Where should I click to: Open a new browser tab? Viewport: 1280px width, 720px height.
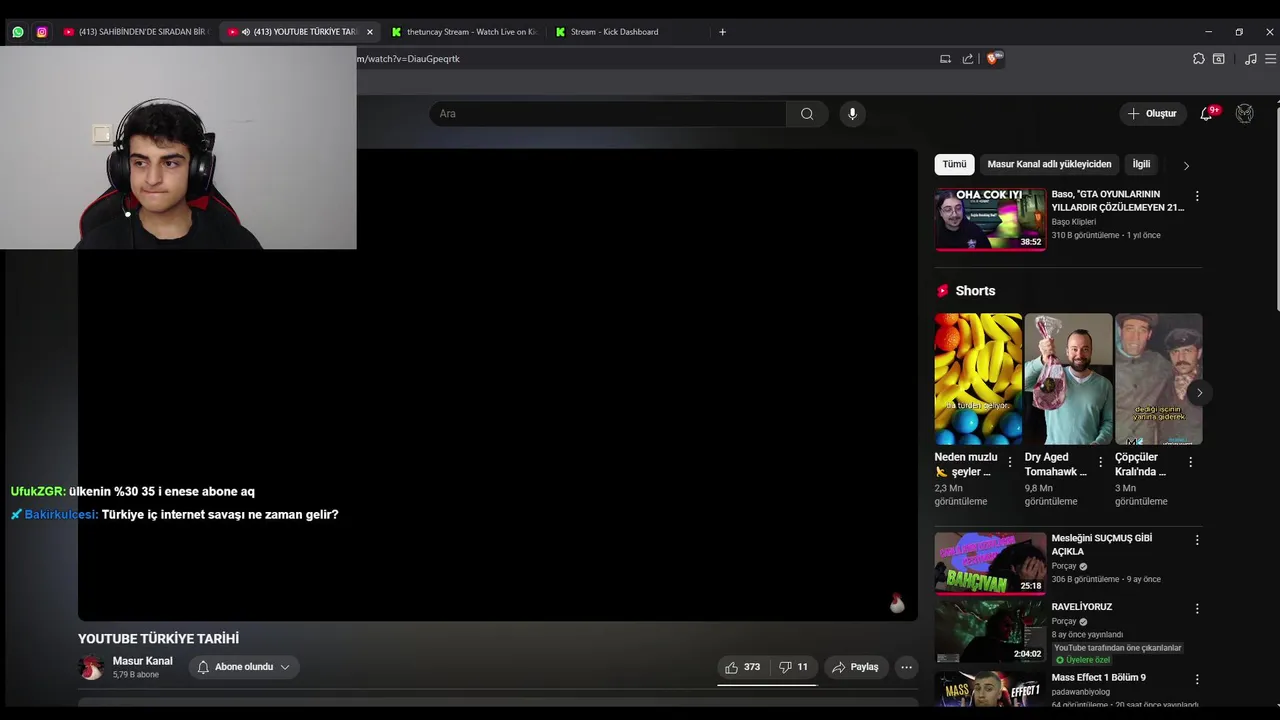click(723, 32)
